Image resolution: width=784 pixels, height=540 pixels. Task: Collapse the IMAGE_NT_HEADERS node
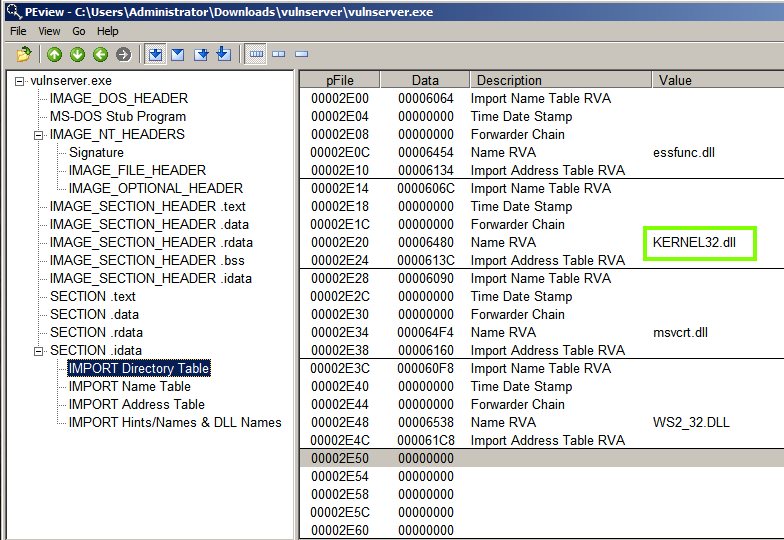click(x=38, y=135)
